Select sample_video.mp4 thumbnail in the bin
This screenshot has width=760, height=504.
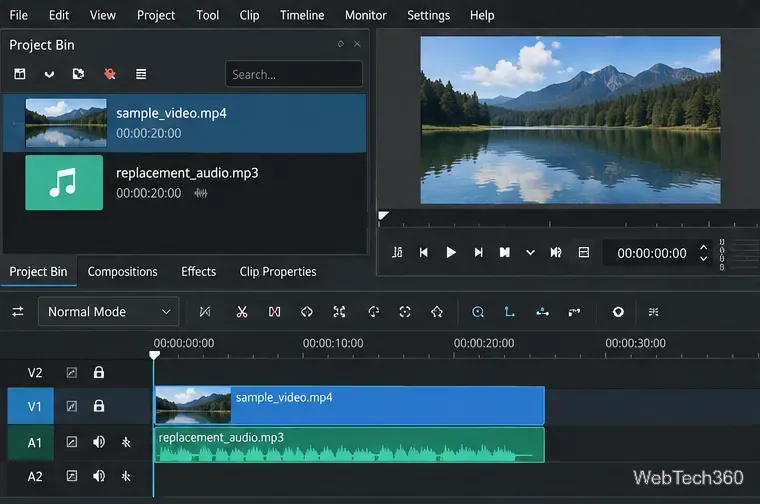pyautogui.click(x=66, y=123)
